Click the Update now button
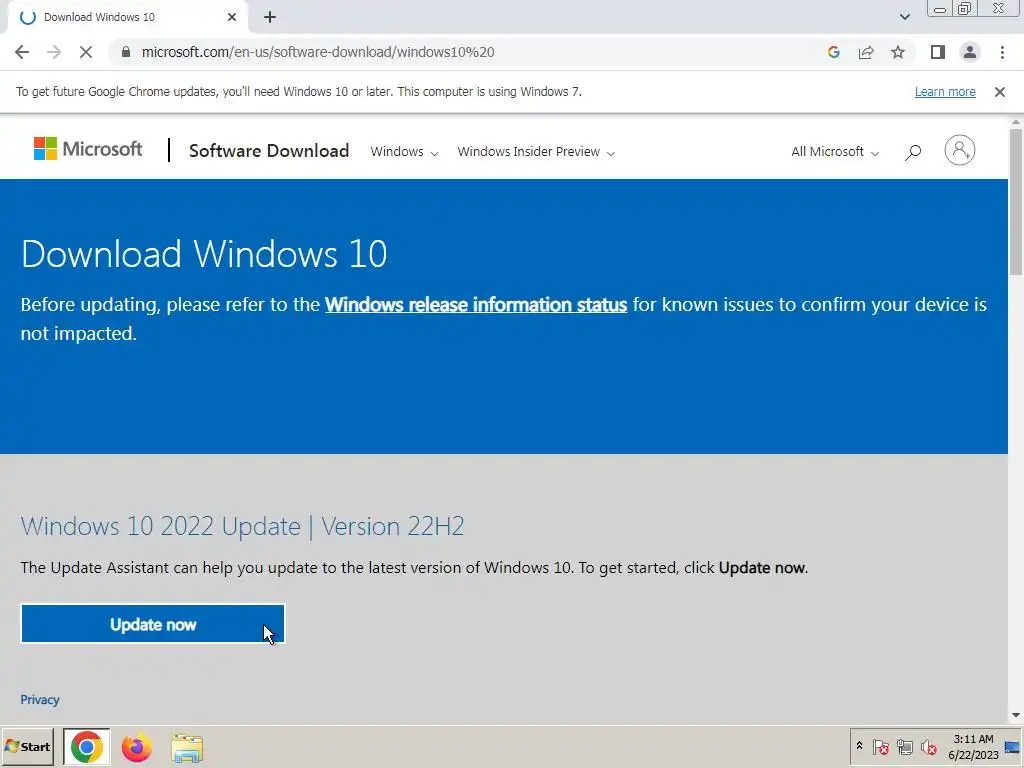 pyautogui.click(x=153, y=624)
